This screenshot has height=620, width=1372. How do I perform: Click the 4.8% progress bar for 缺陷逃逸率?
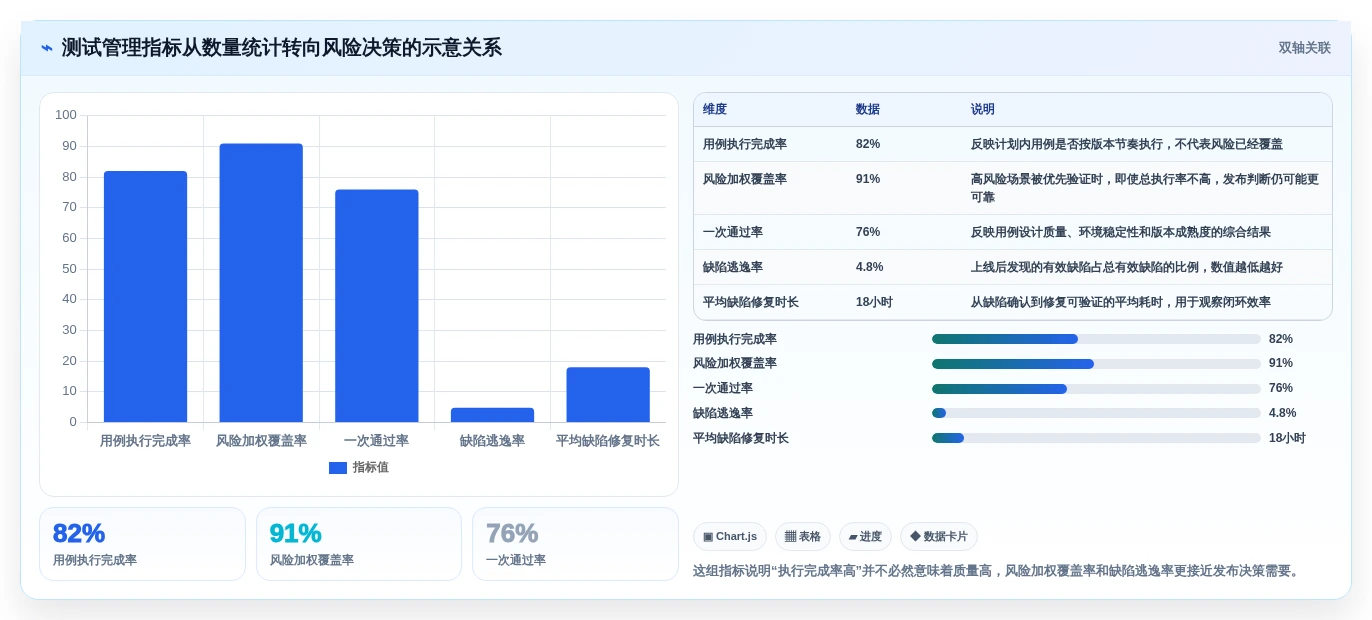[1096, 413]
